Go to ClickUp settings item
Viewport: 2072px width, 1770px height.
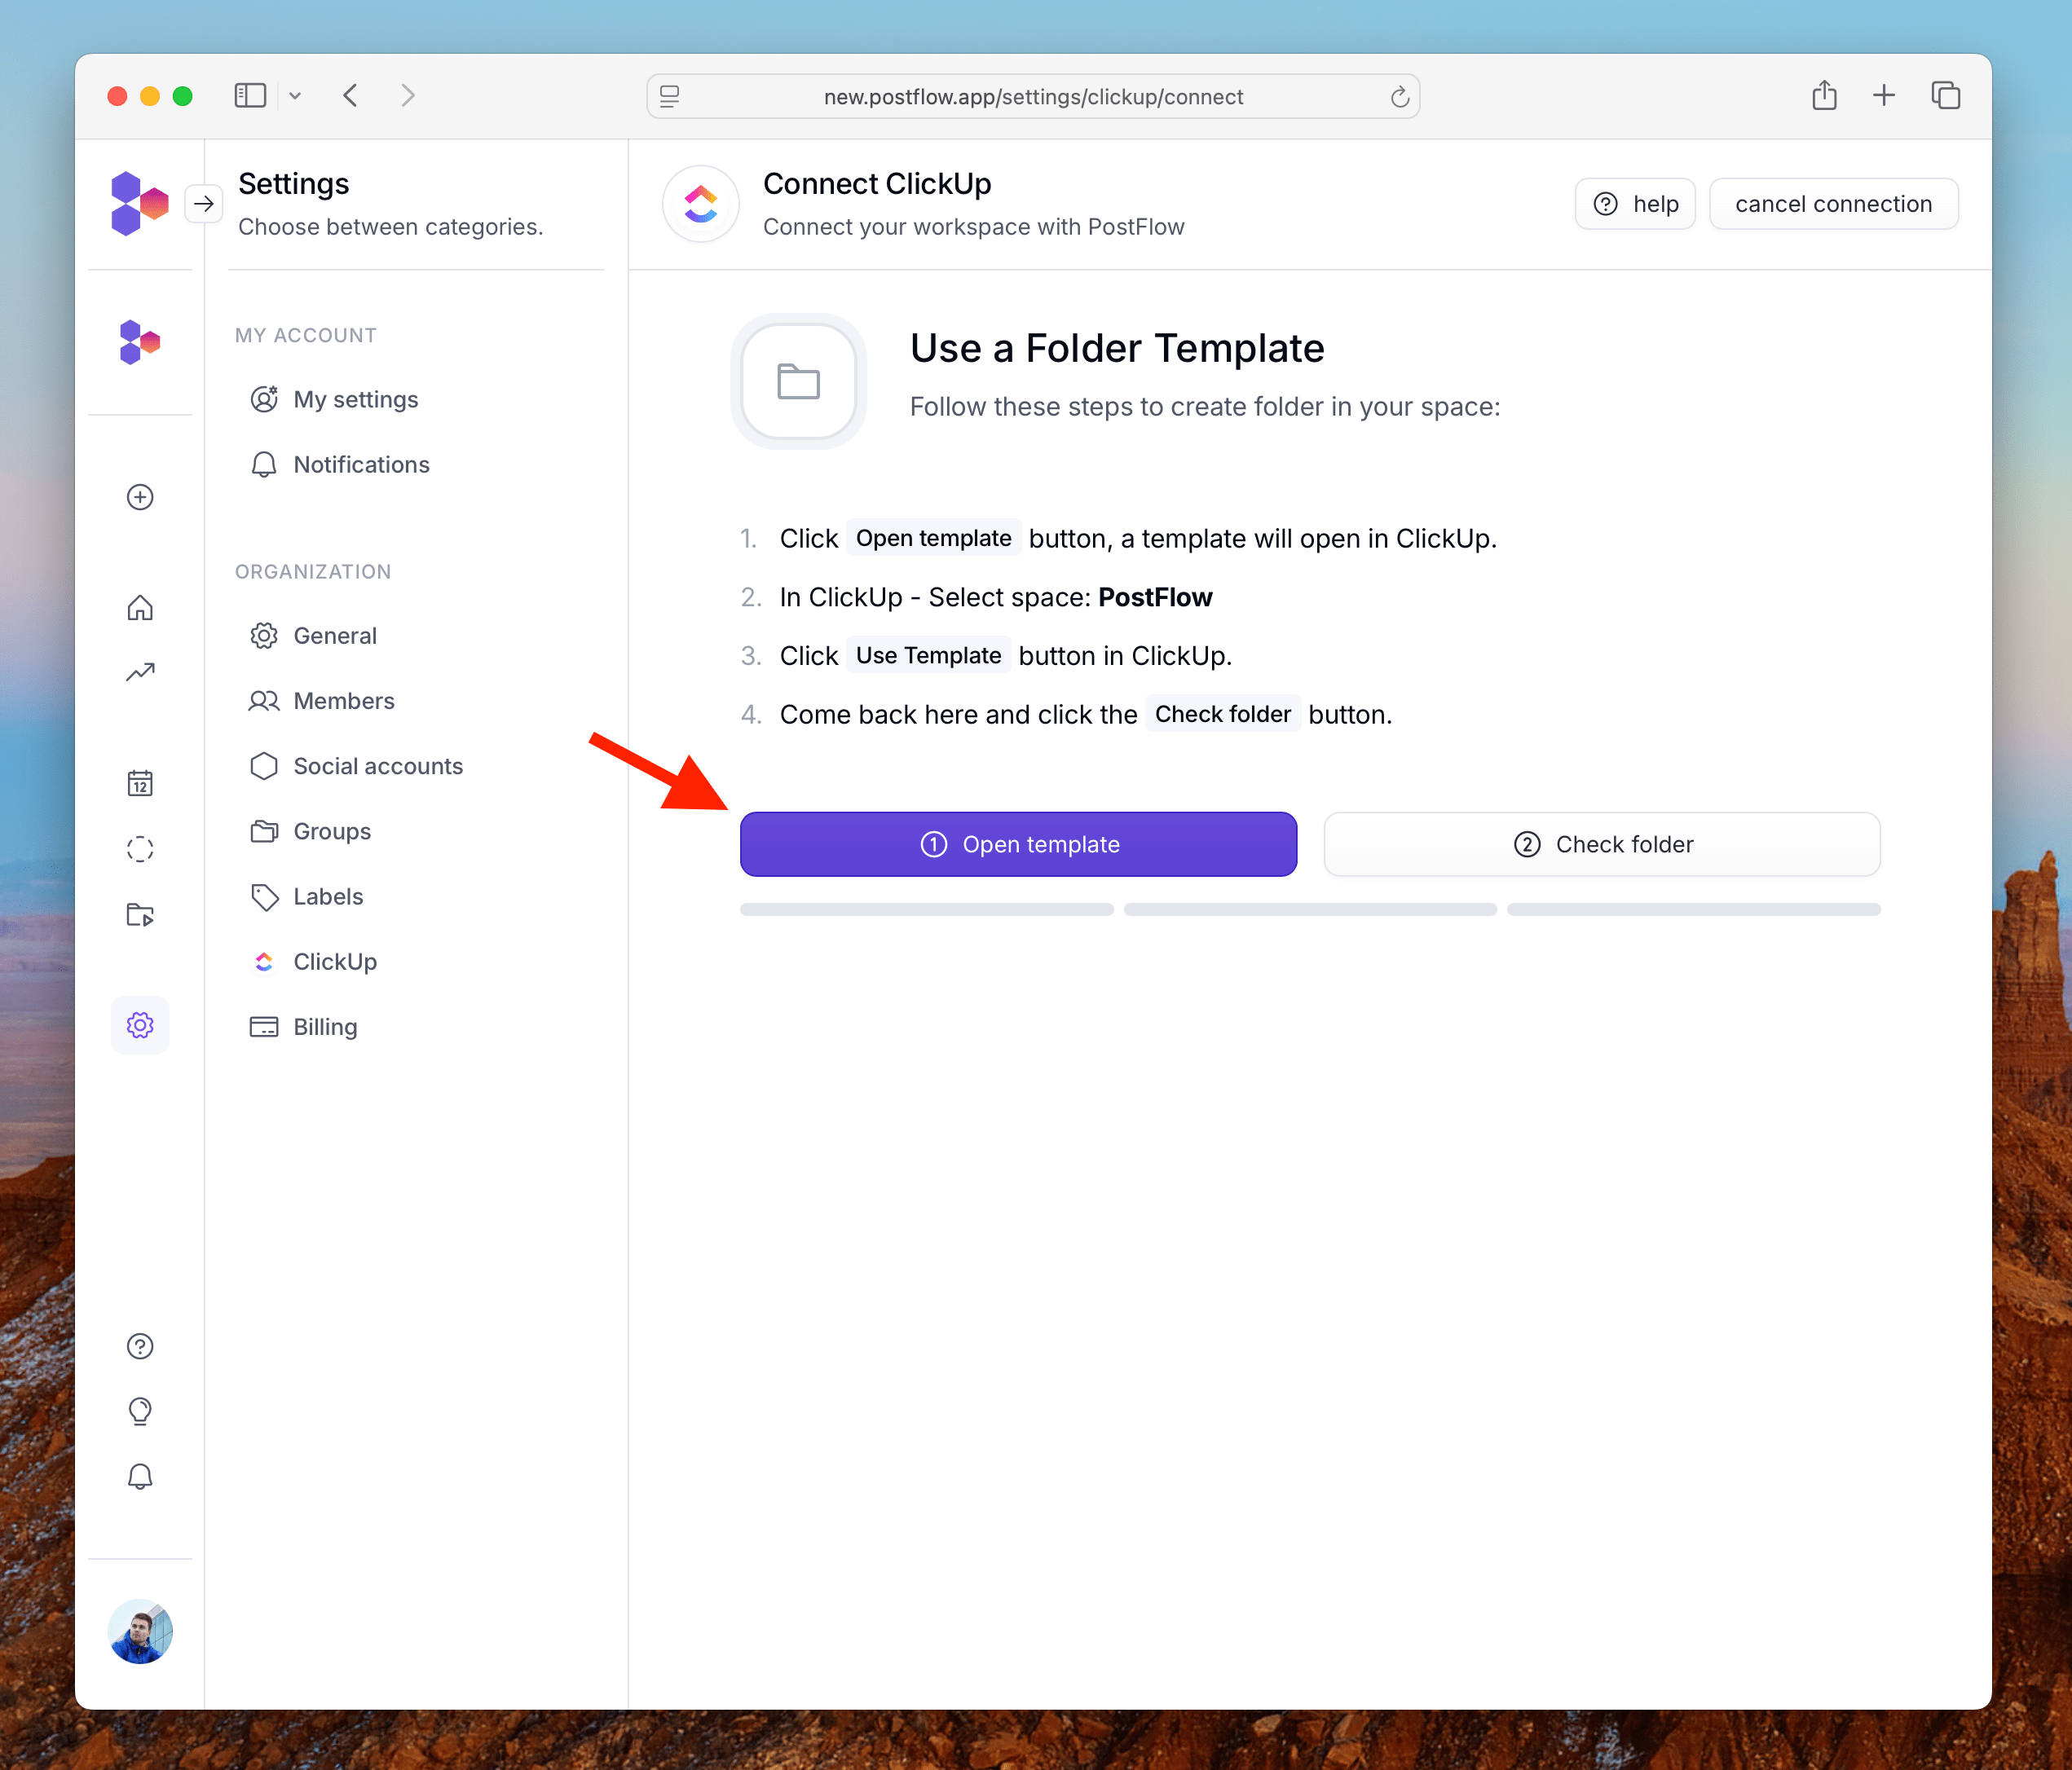(x=334, y=962)
